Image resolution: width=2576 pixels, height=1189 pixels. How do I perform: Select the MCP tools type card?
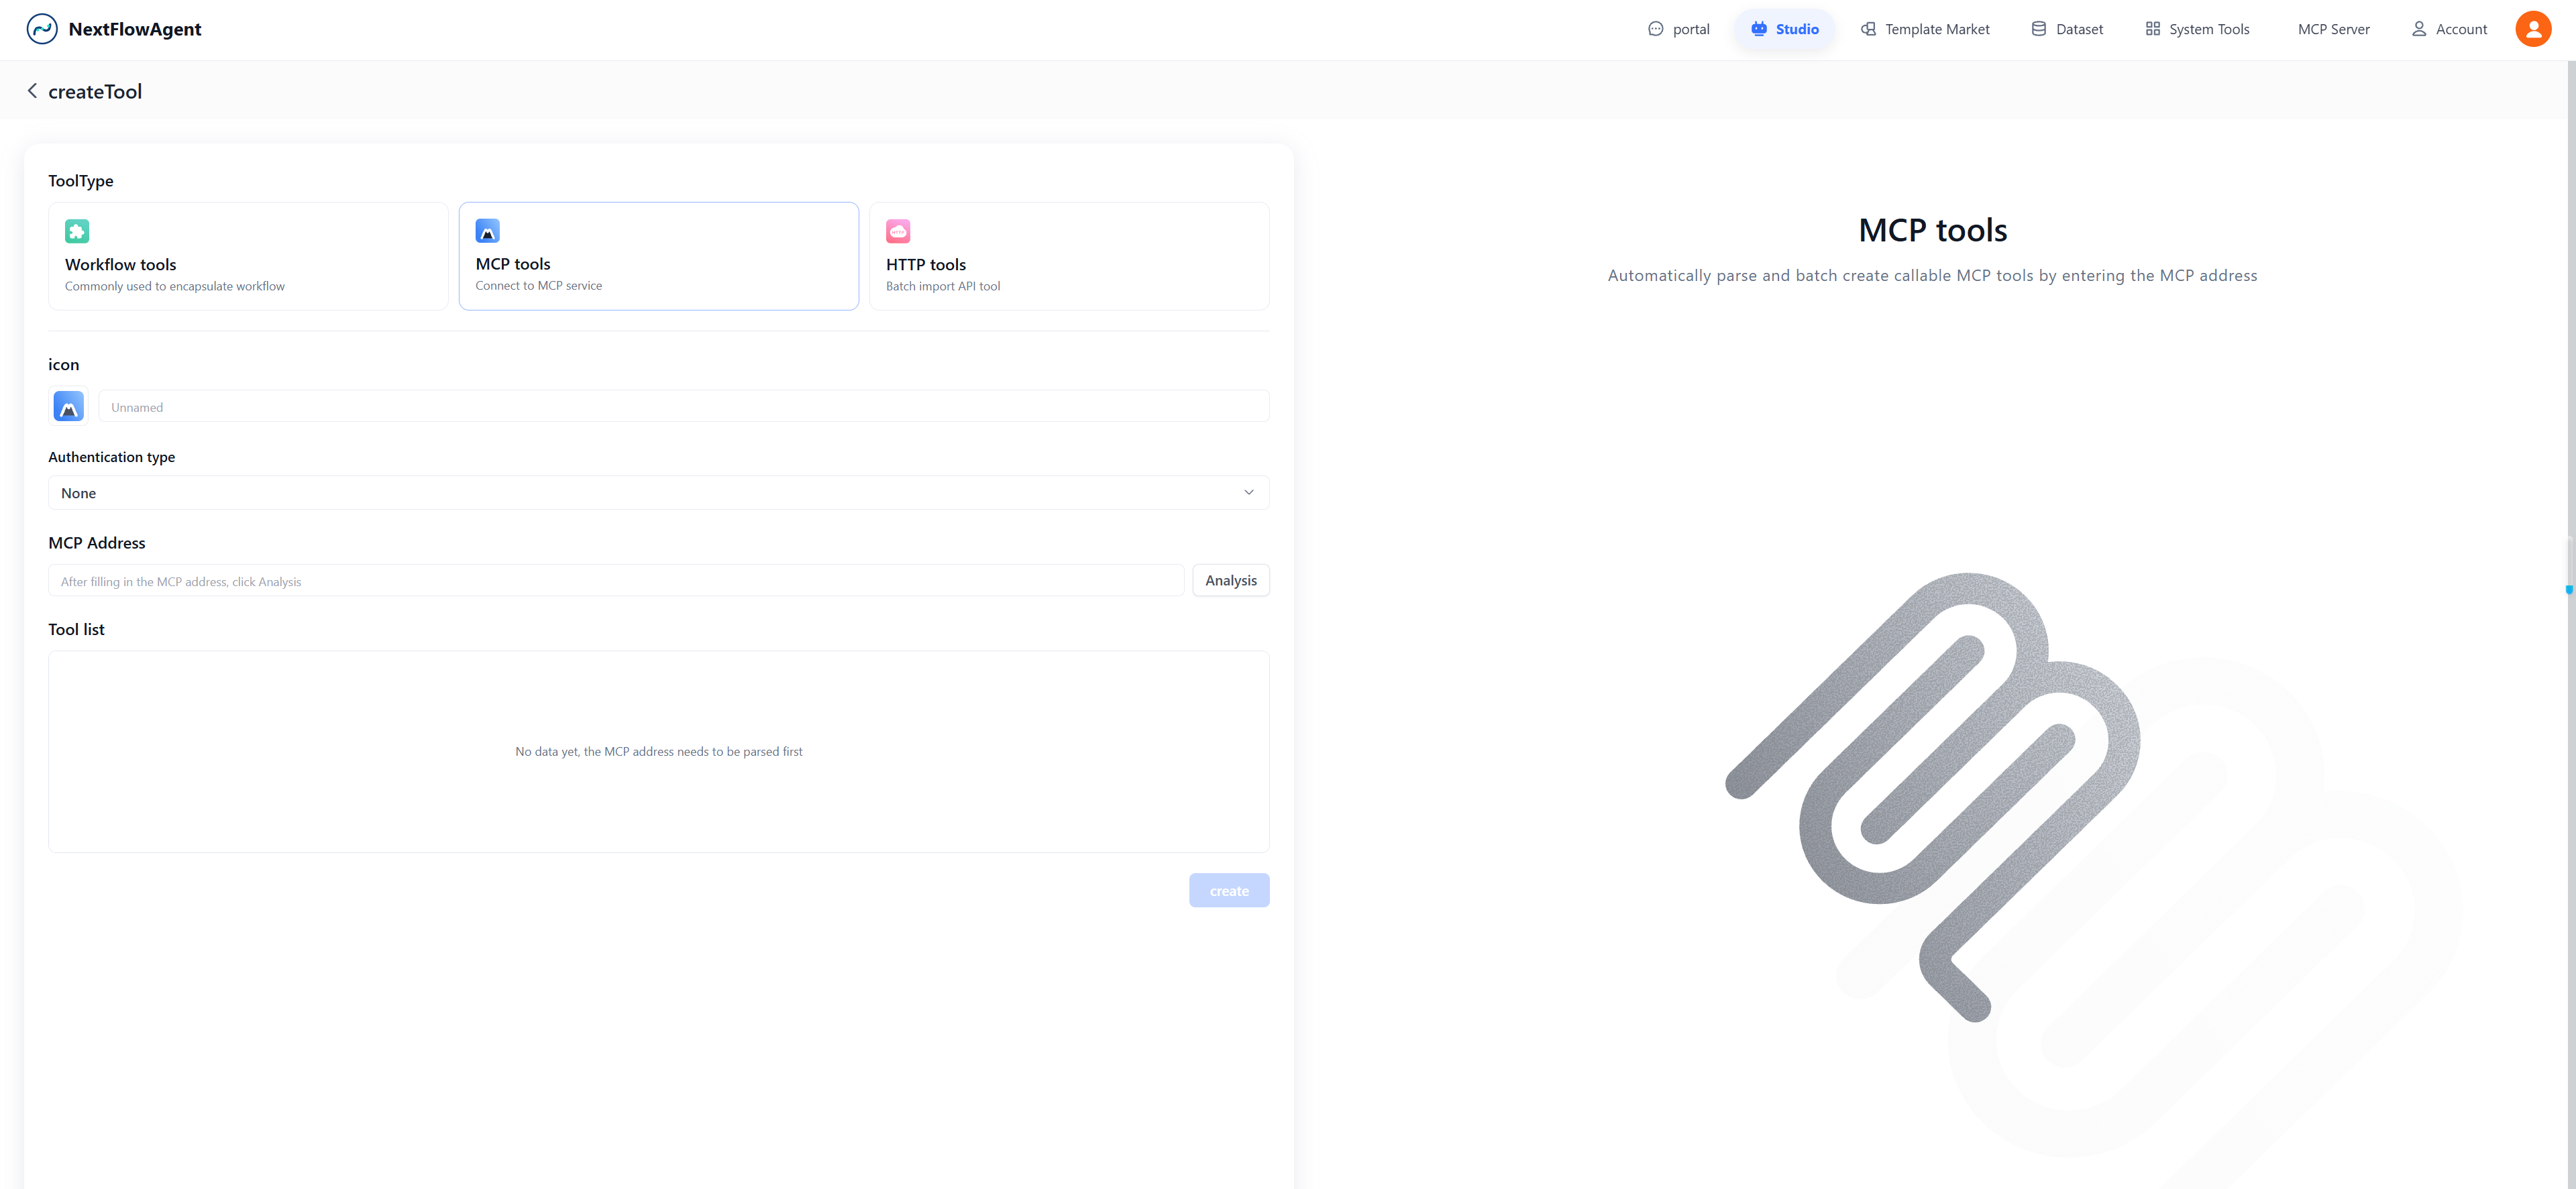658,256
